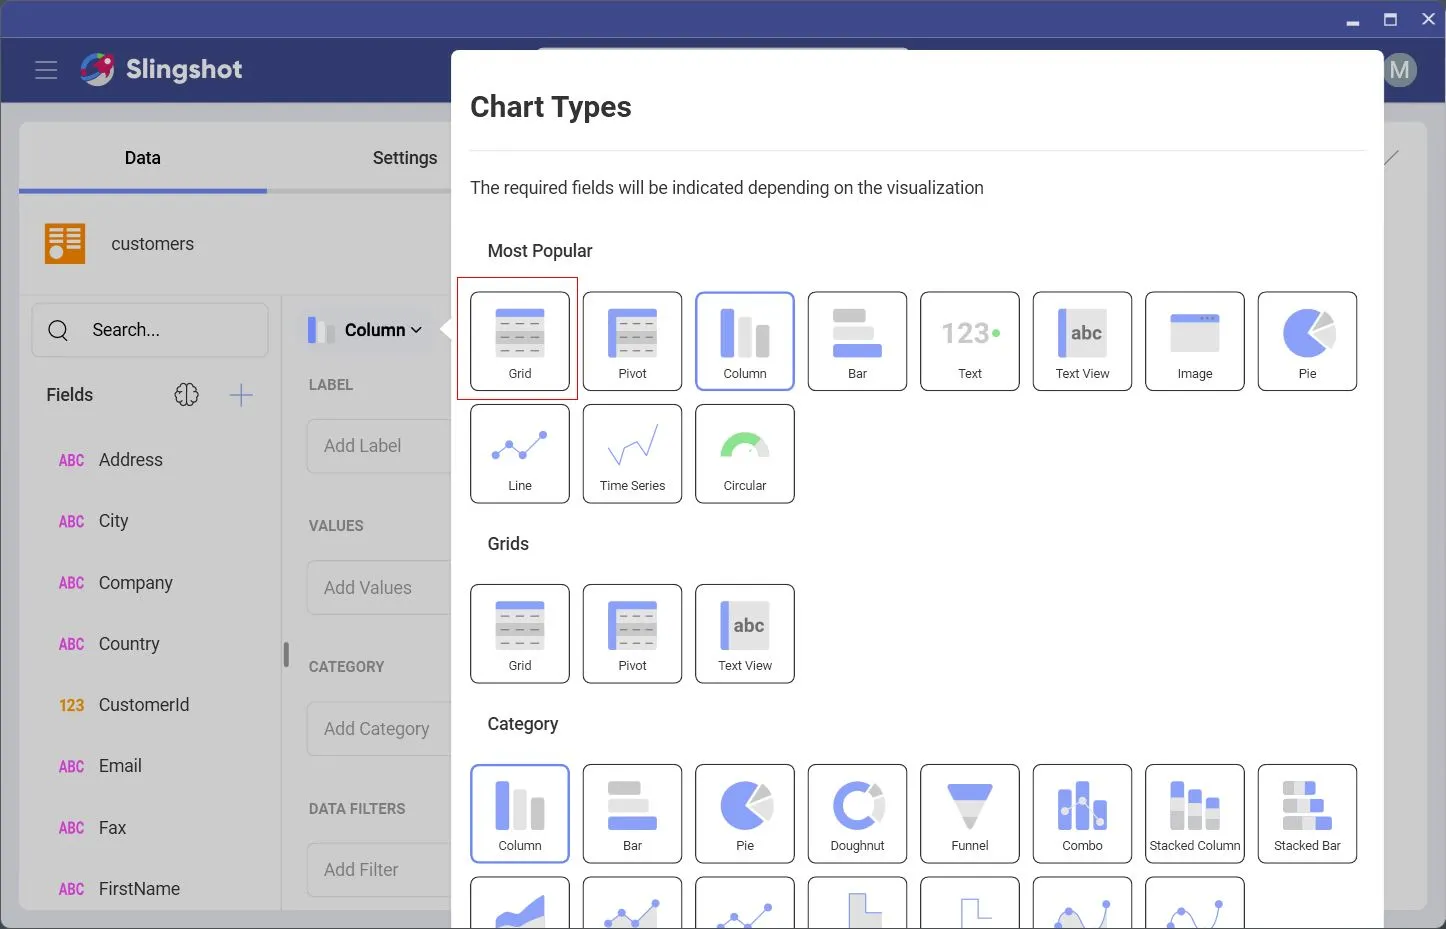The height and width of the screenshot is (929, 1446).
Task: Choose the Combo chart type
Action: pos(1082,813)
